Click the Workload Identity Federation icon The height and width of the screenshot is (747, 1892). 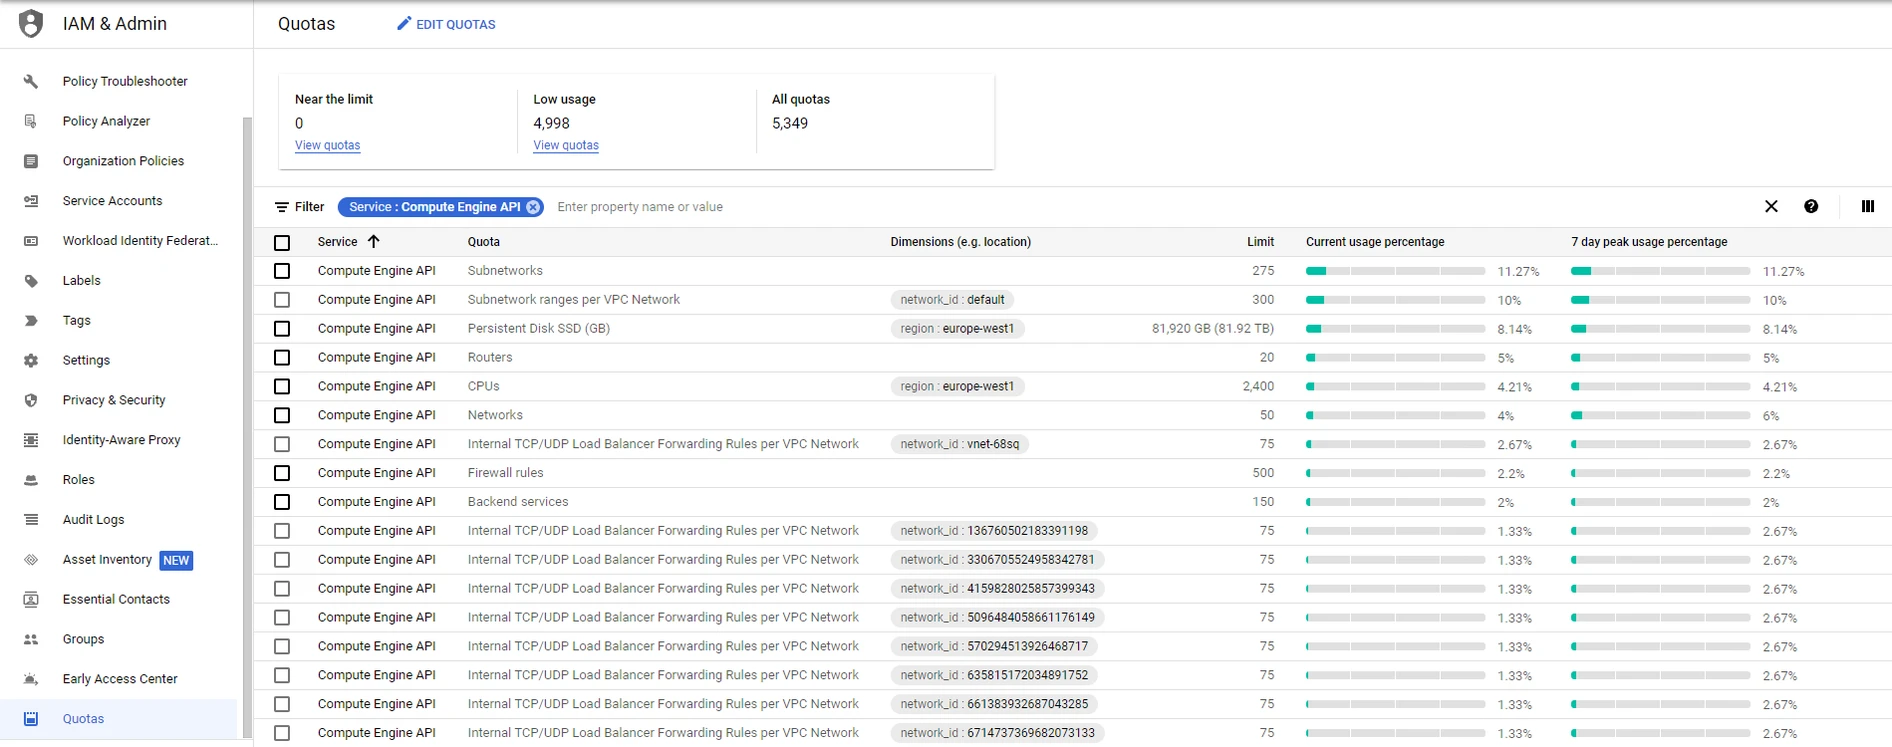tap(31, 241)
